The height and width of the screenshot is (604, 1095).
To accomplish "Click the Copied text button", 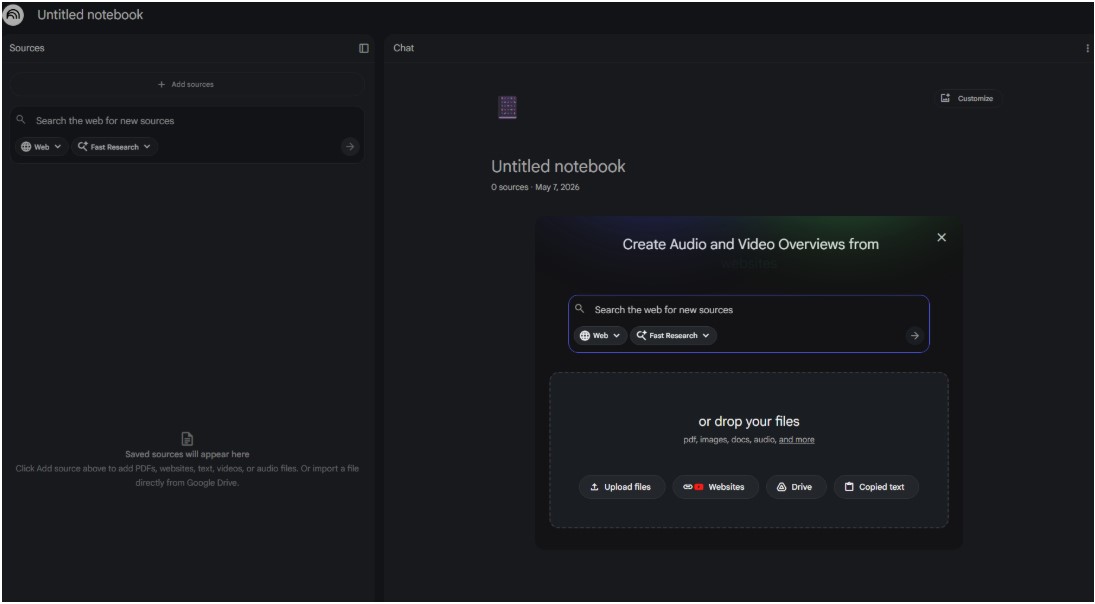I will 876,487.
